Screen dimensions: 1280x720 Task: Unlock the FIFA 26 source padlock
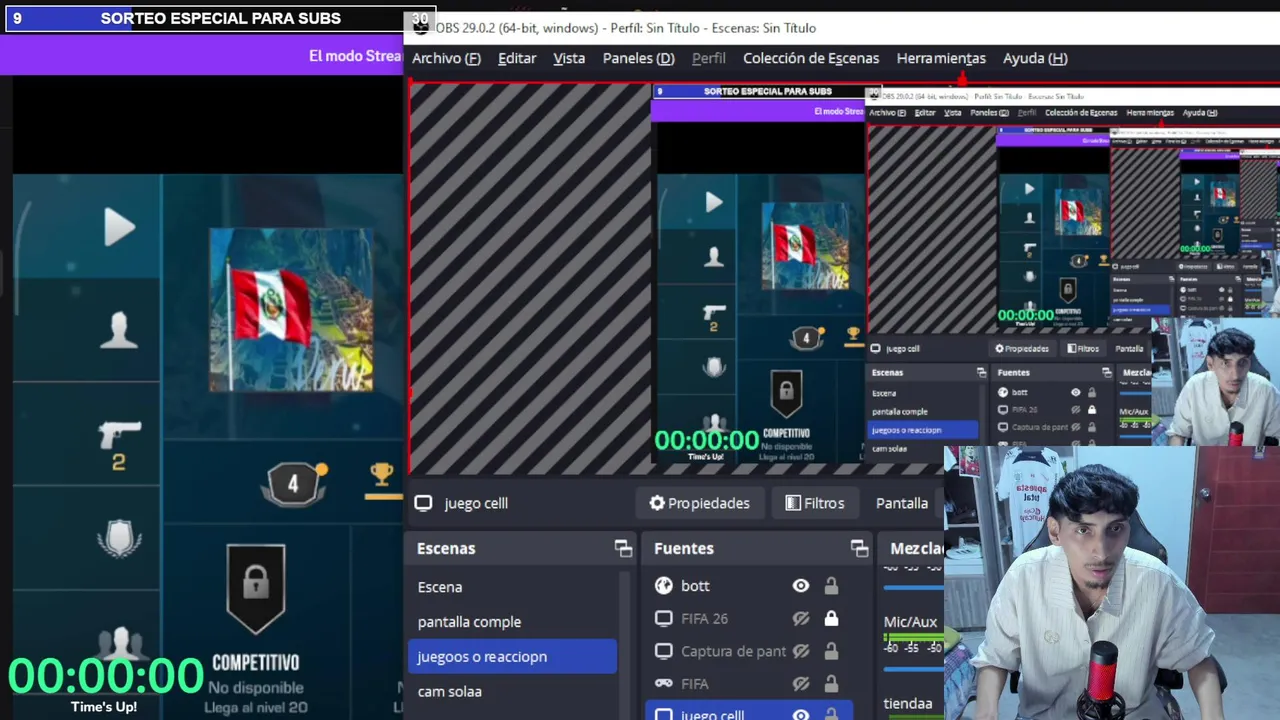[x=831, y=619]
